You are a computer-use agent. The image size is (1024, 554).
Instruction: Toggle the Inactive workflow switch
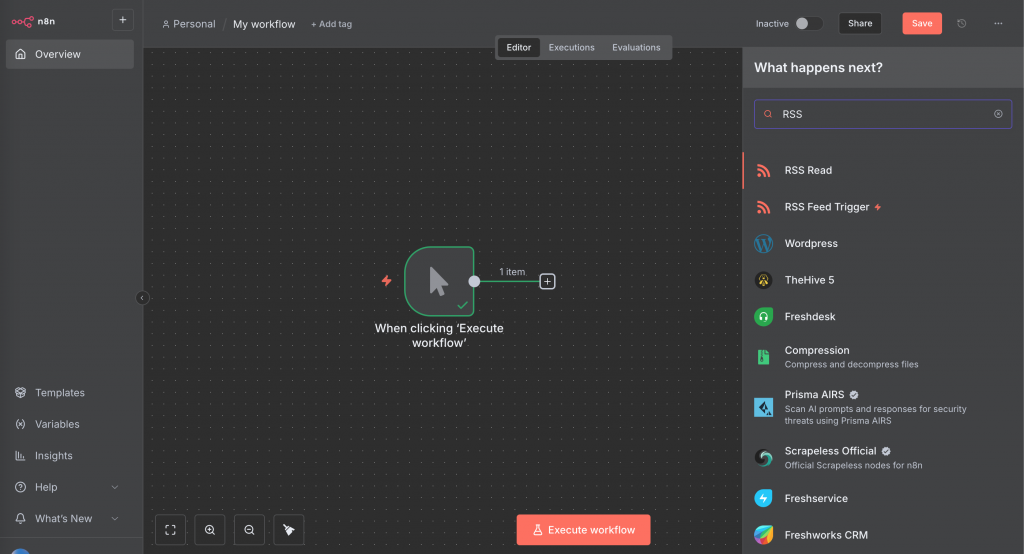click(808, 24)
